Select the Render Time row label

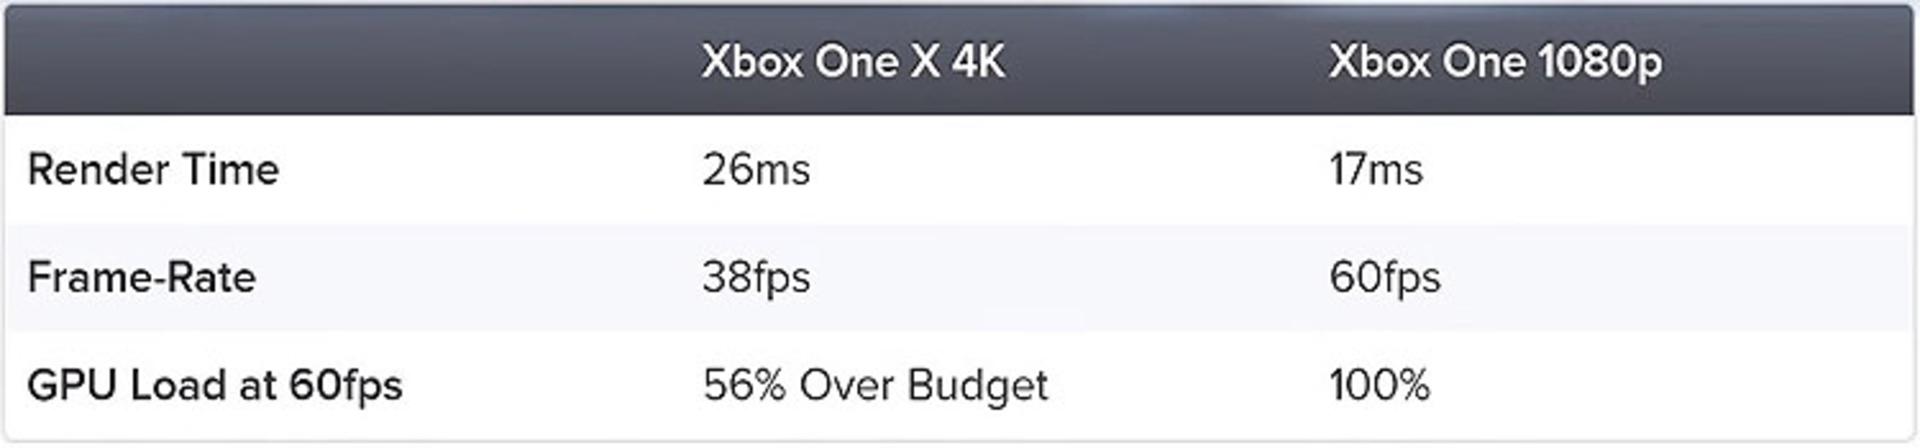point(153,169)
